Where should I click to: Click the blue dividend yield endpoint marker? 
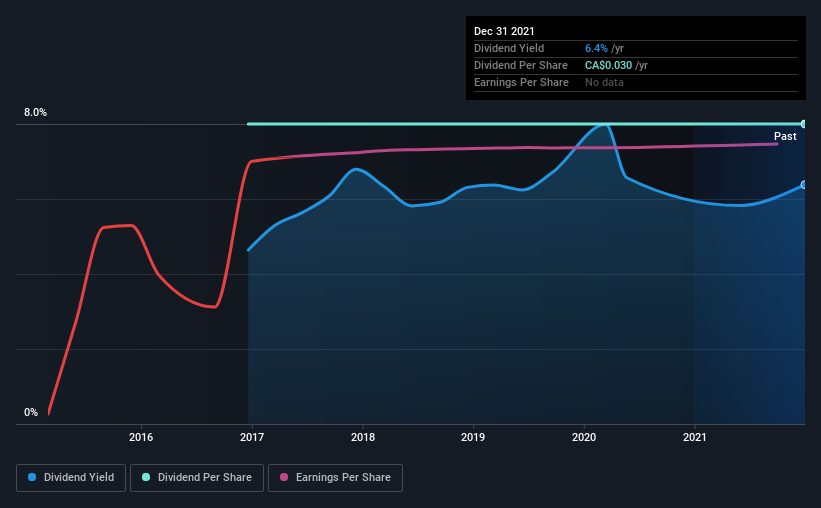click(803, 185)
